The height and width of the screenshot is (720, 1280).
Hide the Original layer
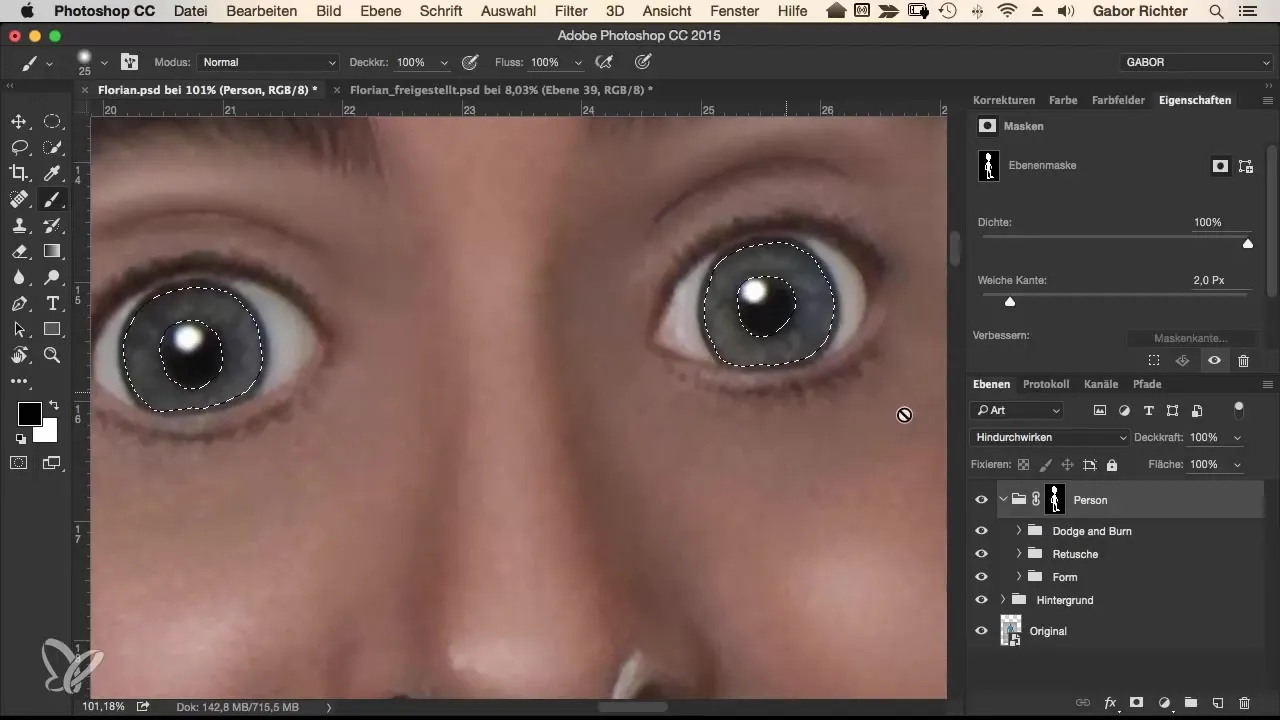[x=981, y=631]
